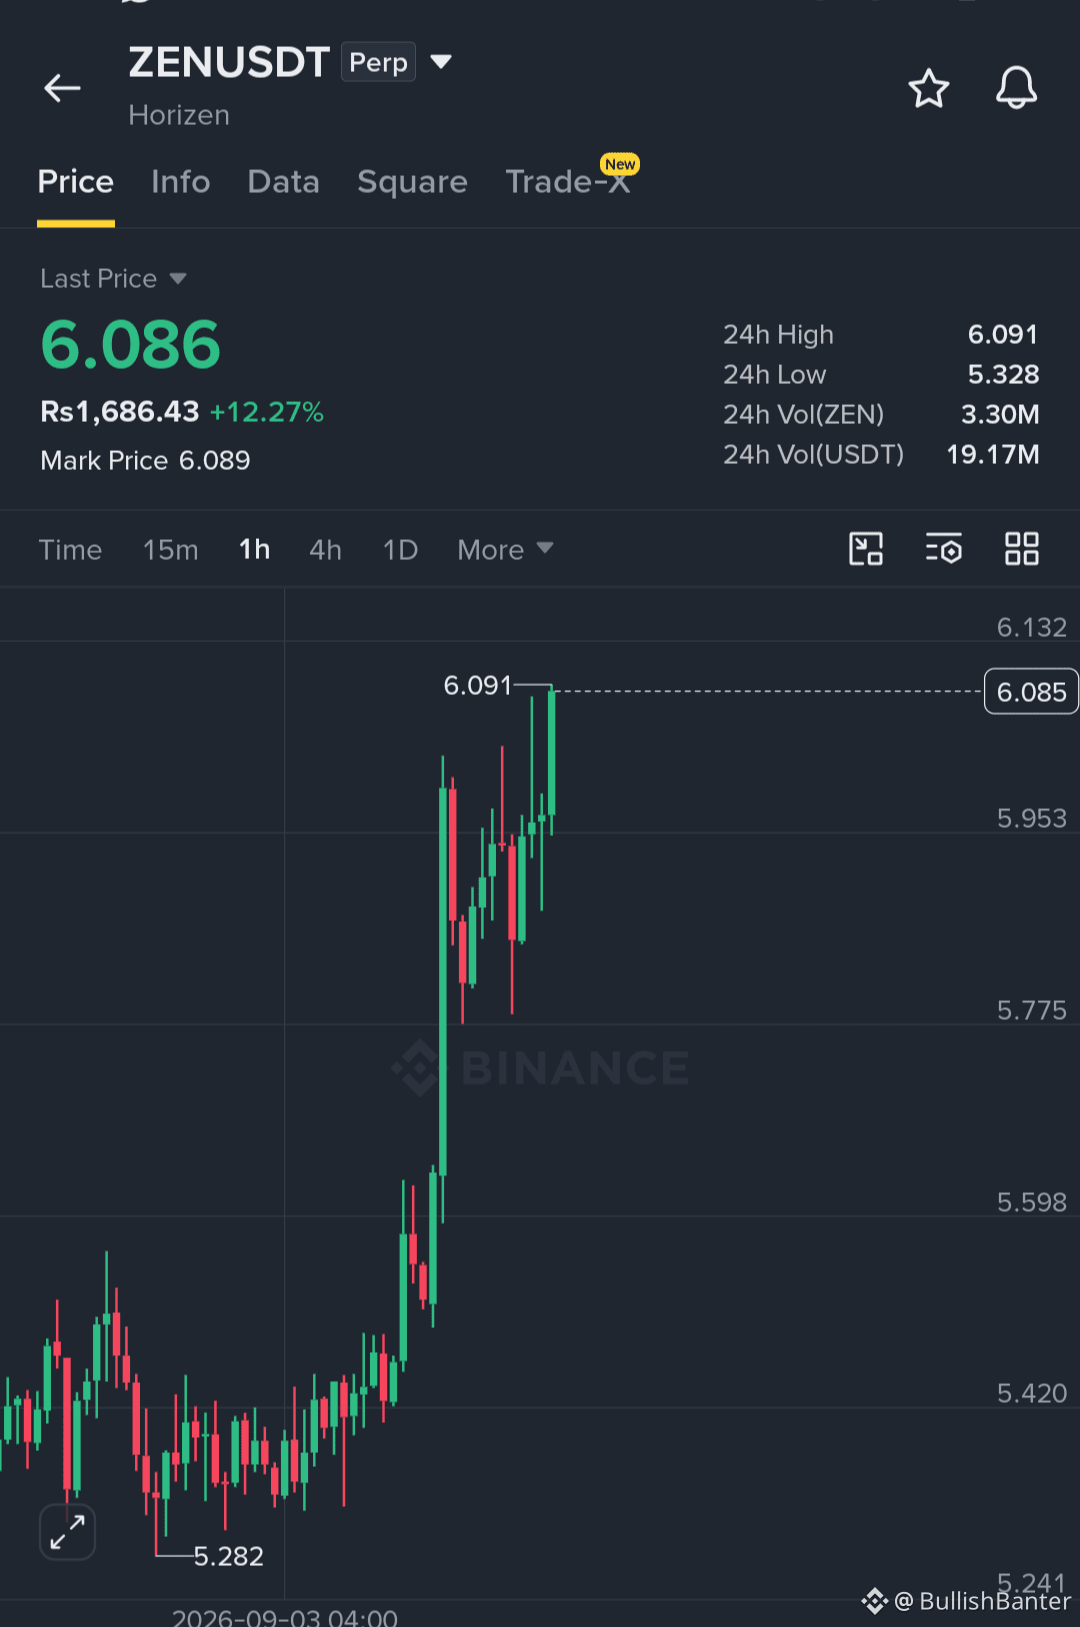Select the Time line chart view
1080x1627 pixels.
[70, 549]
